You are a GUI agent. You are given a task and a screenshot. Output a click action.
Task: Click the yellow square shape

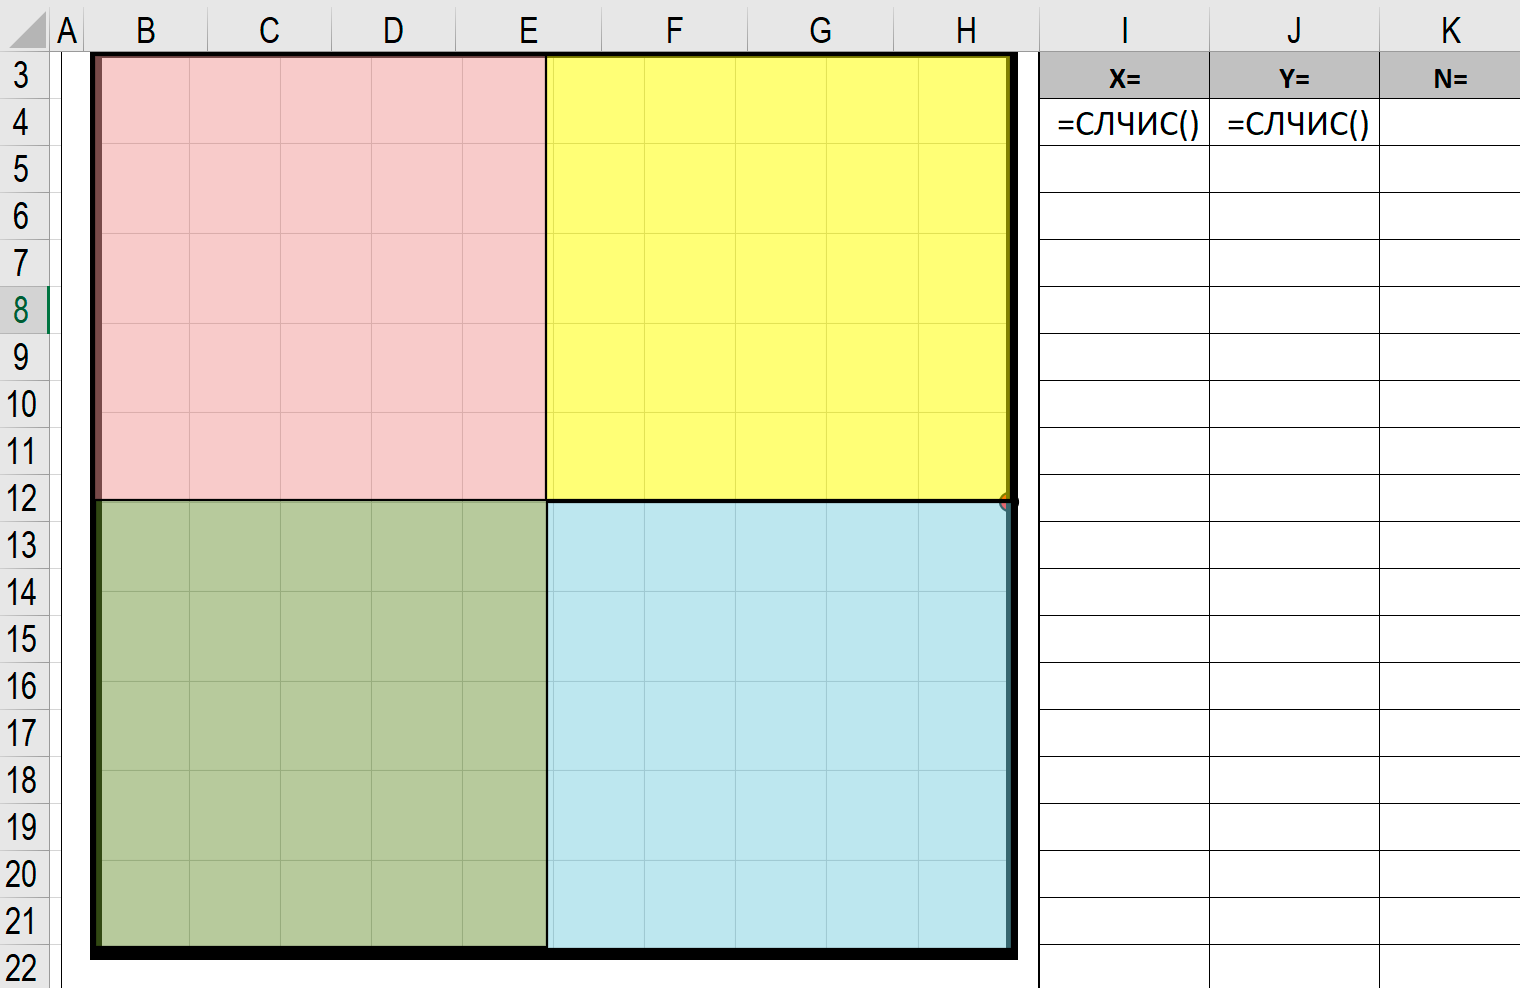pos(778,278)
